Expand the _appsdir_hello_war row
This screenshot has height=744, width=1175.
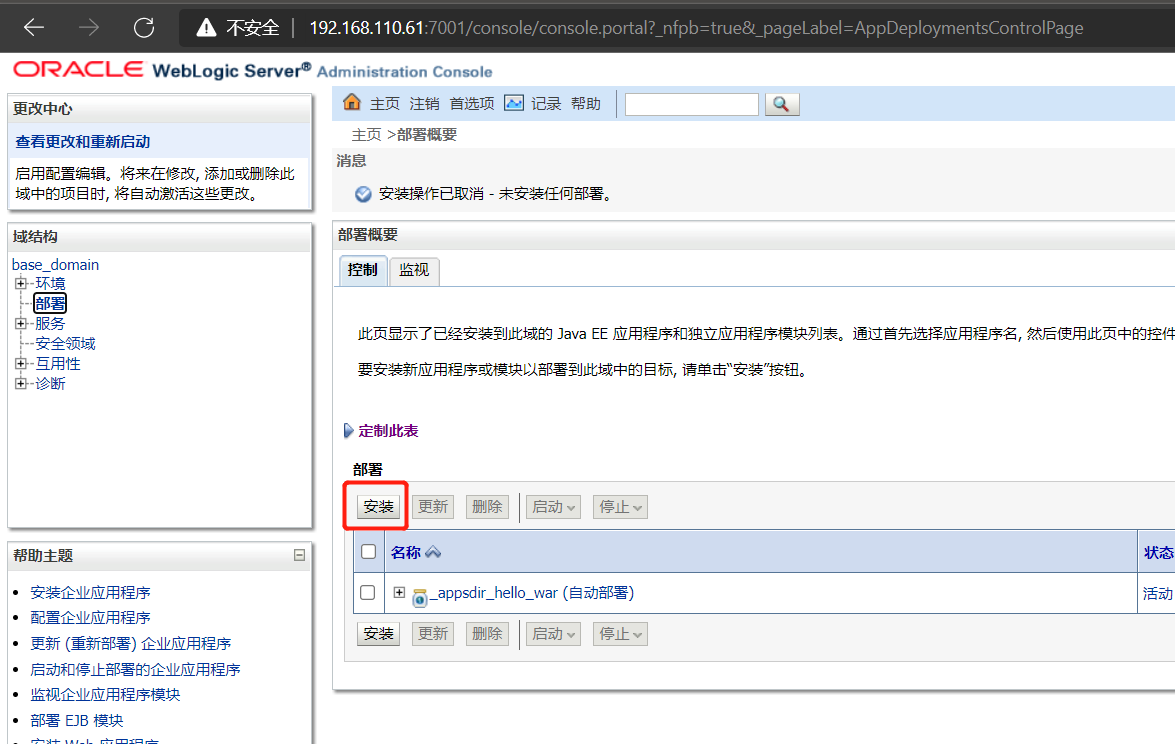point(399,593)
